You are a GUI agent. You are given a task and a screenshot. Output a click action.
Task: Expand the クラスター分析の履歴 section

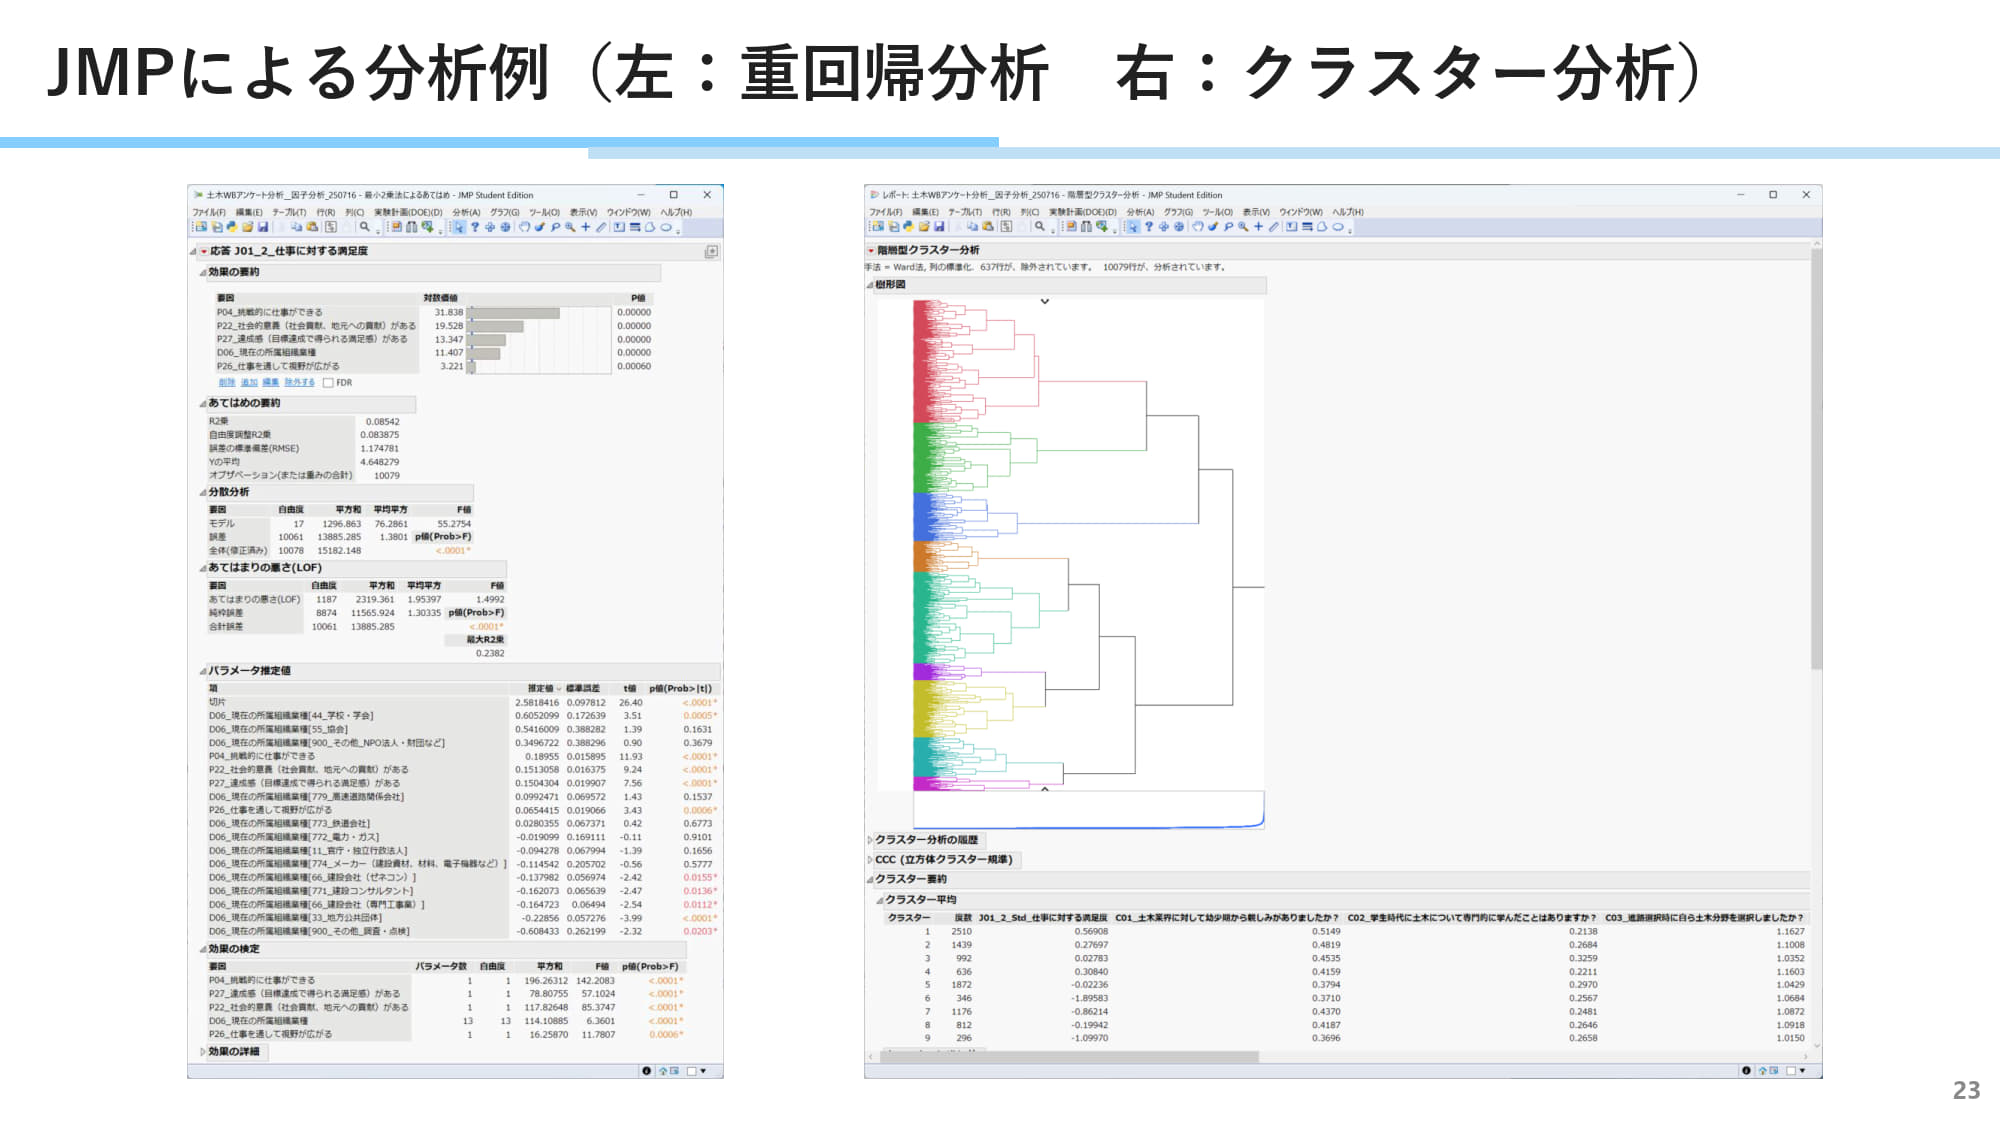click(870, 840)
